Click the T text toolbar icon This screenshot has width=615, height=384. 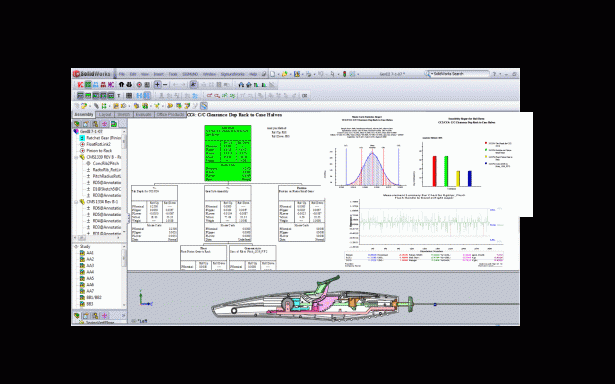point(119,95)
